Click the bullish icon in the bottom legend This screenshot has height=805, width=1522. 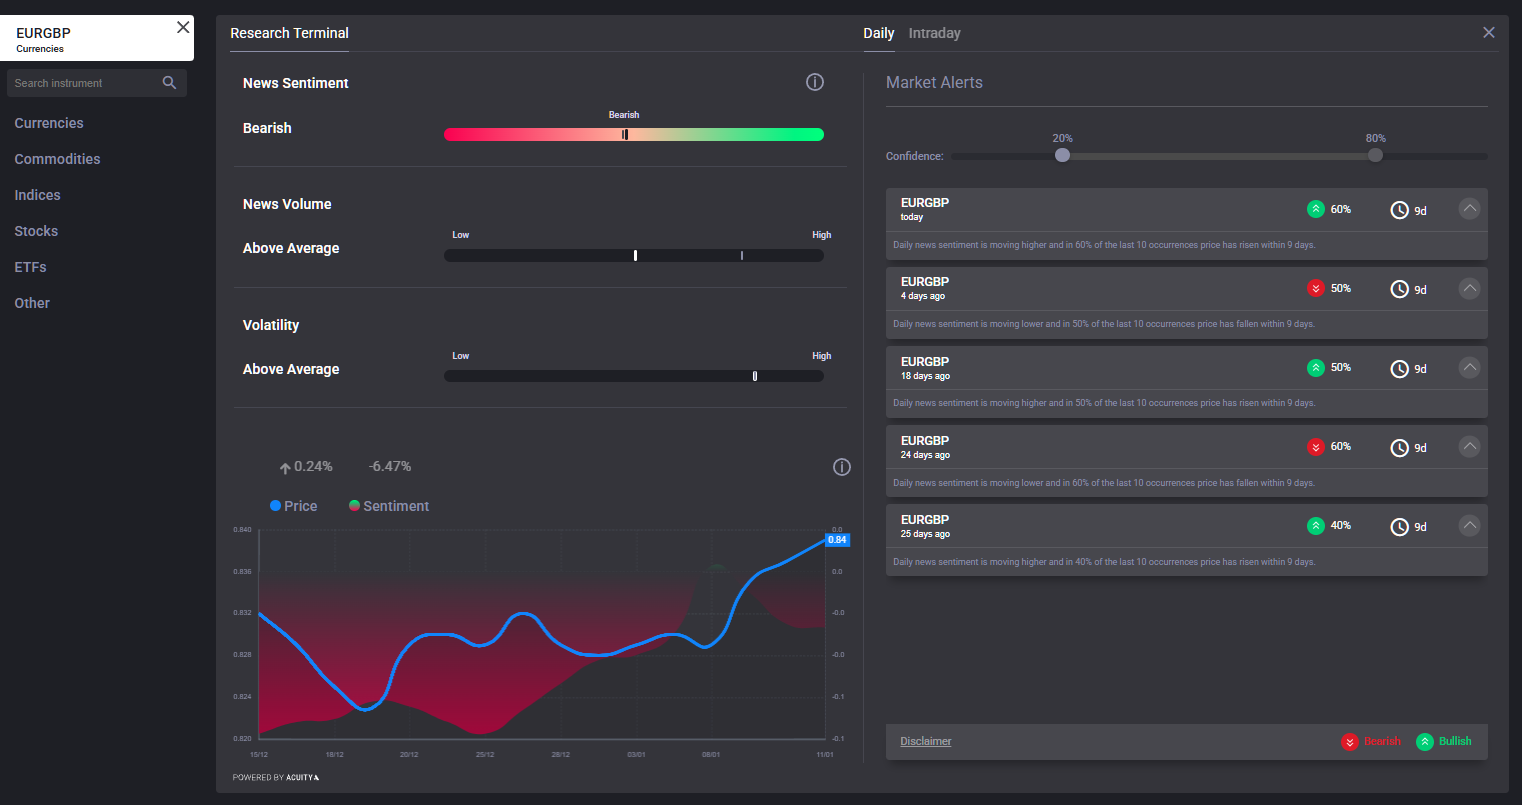[x=1425, y=741]
